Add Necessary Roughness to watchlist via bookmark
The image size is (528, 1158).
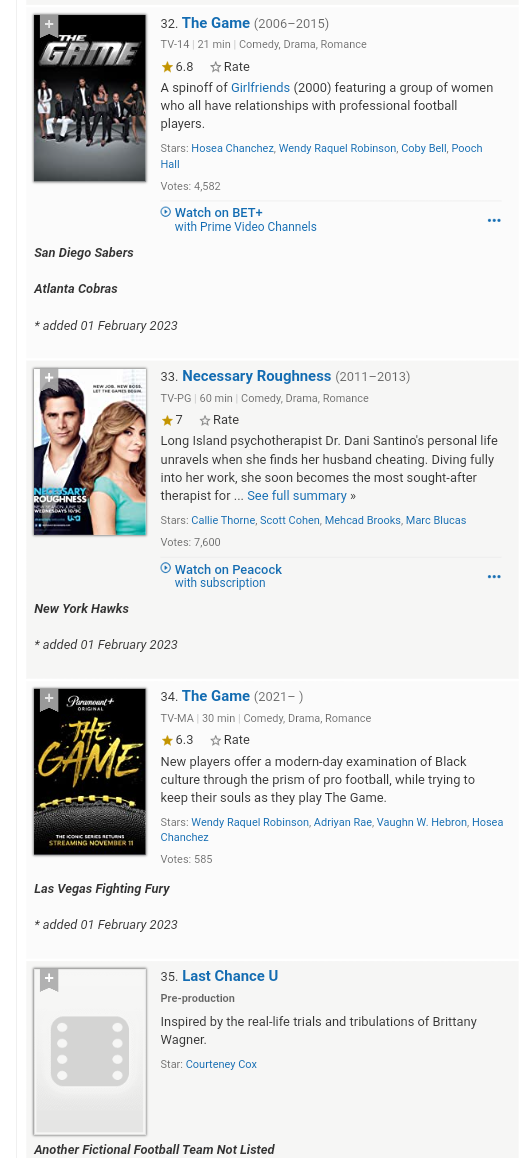[x=49, y=379]
